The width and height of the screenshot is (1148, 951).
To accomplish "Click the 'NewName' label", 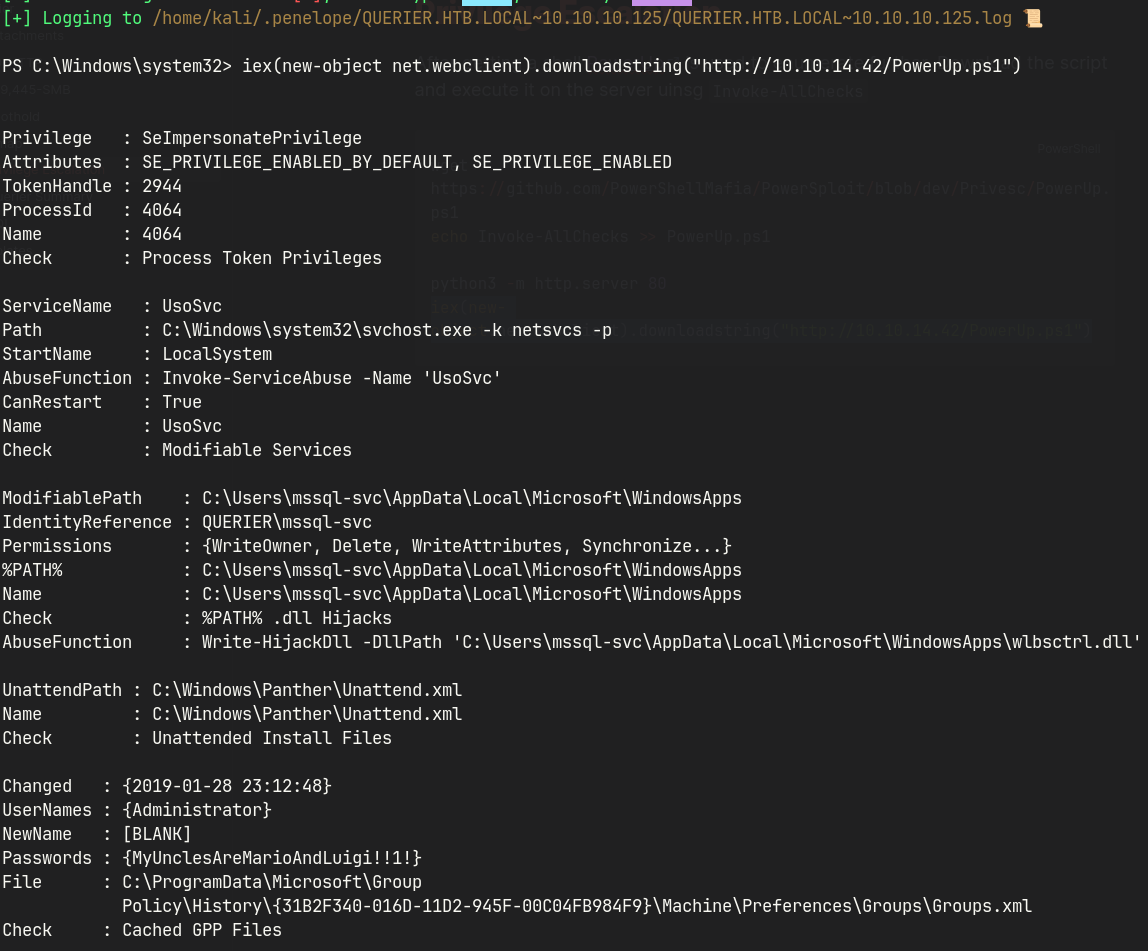I will (37, 835).
